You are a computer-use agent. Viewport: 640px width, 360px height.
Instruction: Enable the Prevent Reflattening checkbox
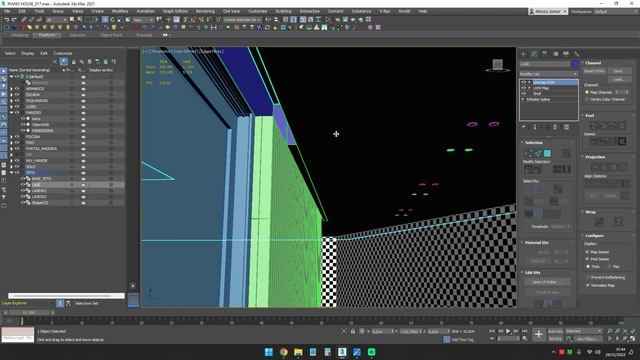pyautogui.click(x=588, y=277)
